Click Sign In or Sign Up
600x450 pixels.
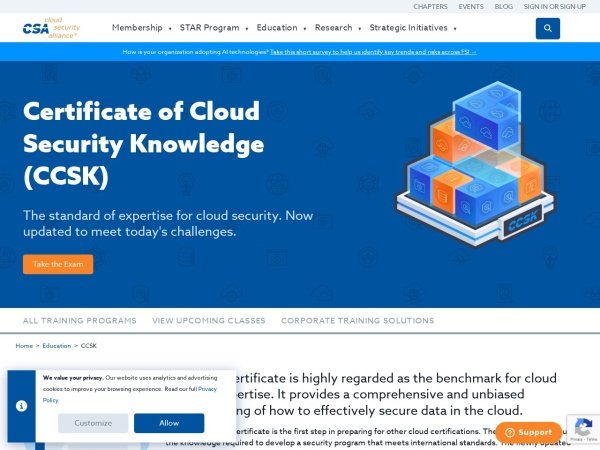click(554, 7)
